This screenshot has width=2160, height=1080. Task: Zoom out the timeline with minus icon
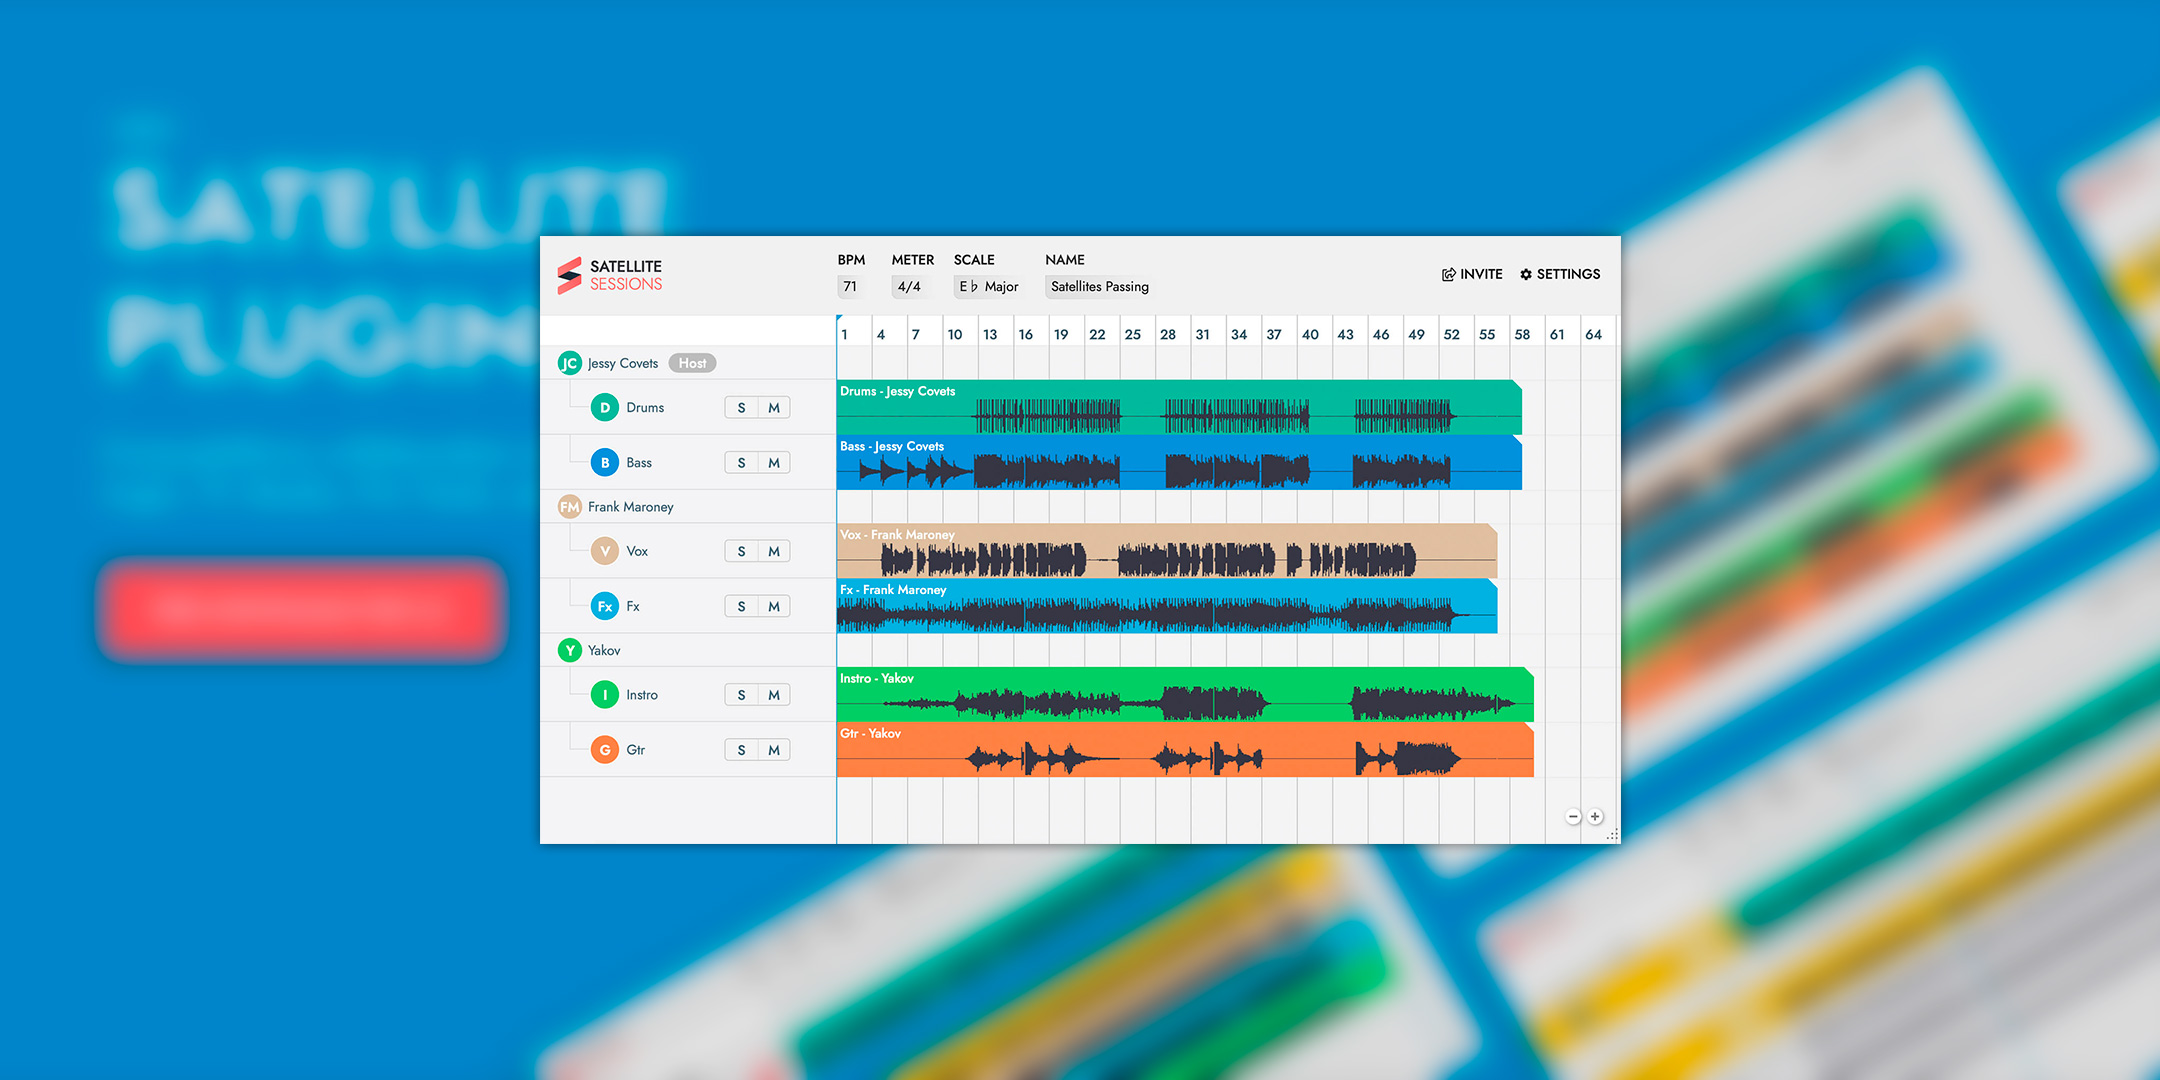(1573, 817)
